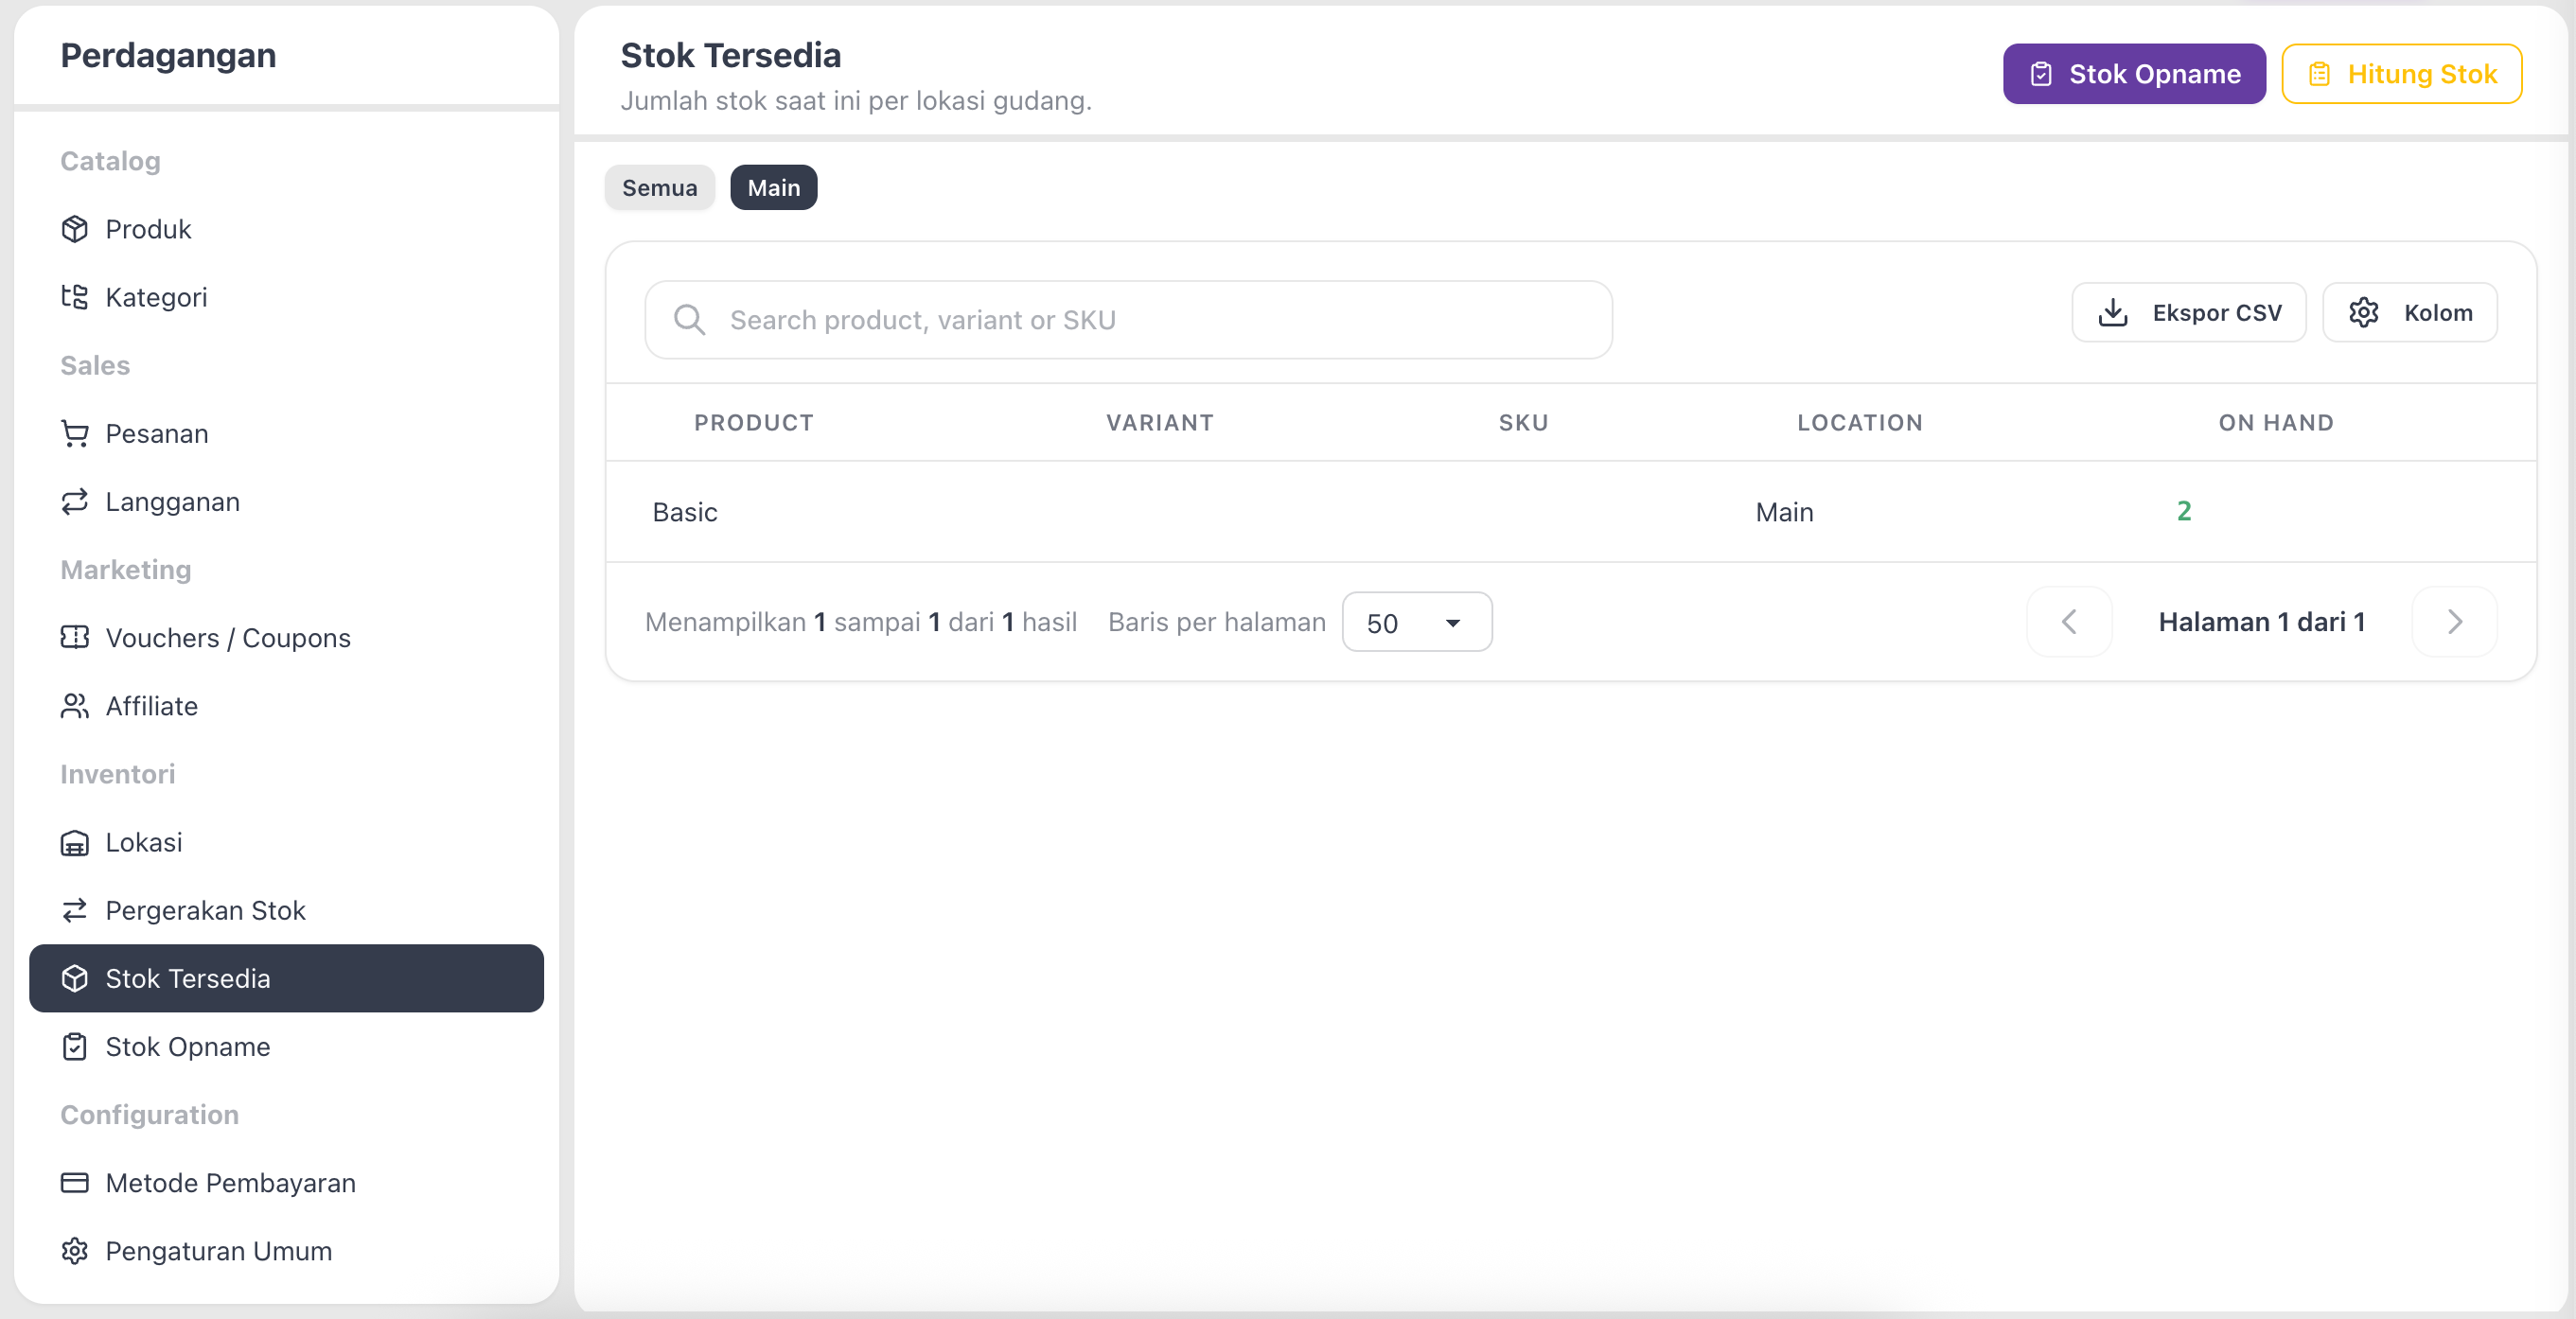
Task: Click the Pesanan shopping cart icon
Action: point(75,433)
